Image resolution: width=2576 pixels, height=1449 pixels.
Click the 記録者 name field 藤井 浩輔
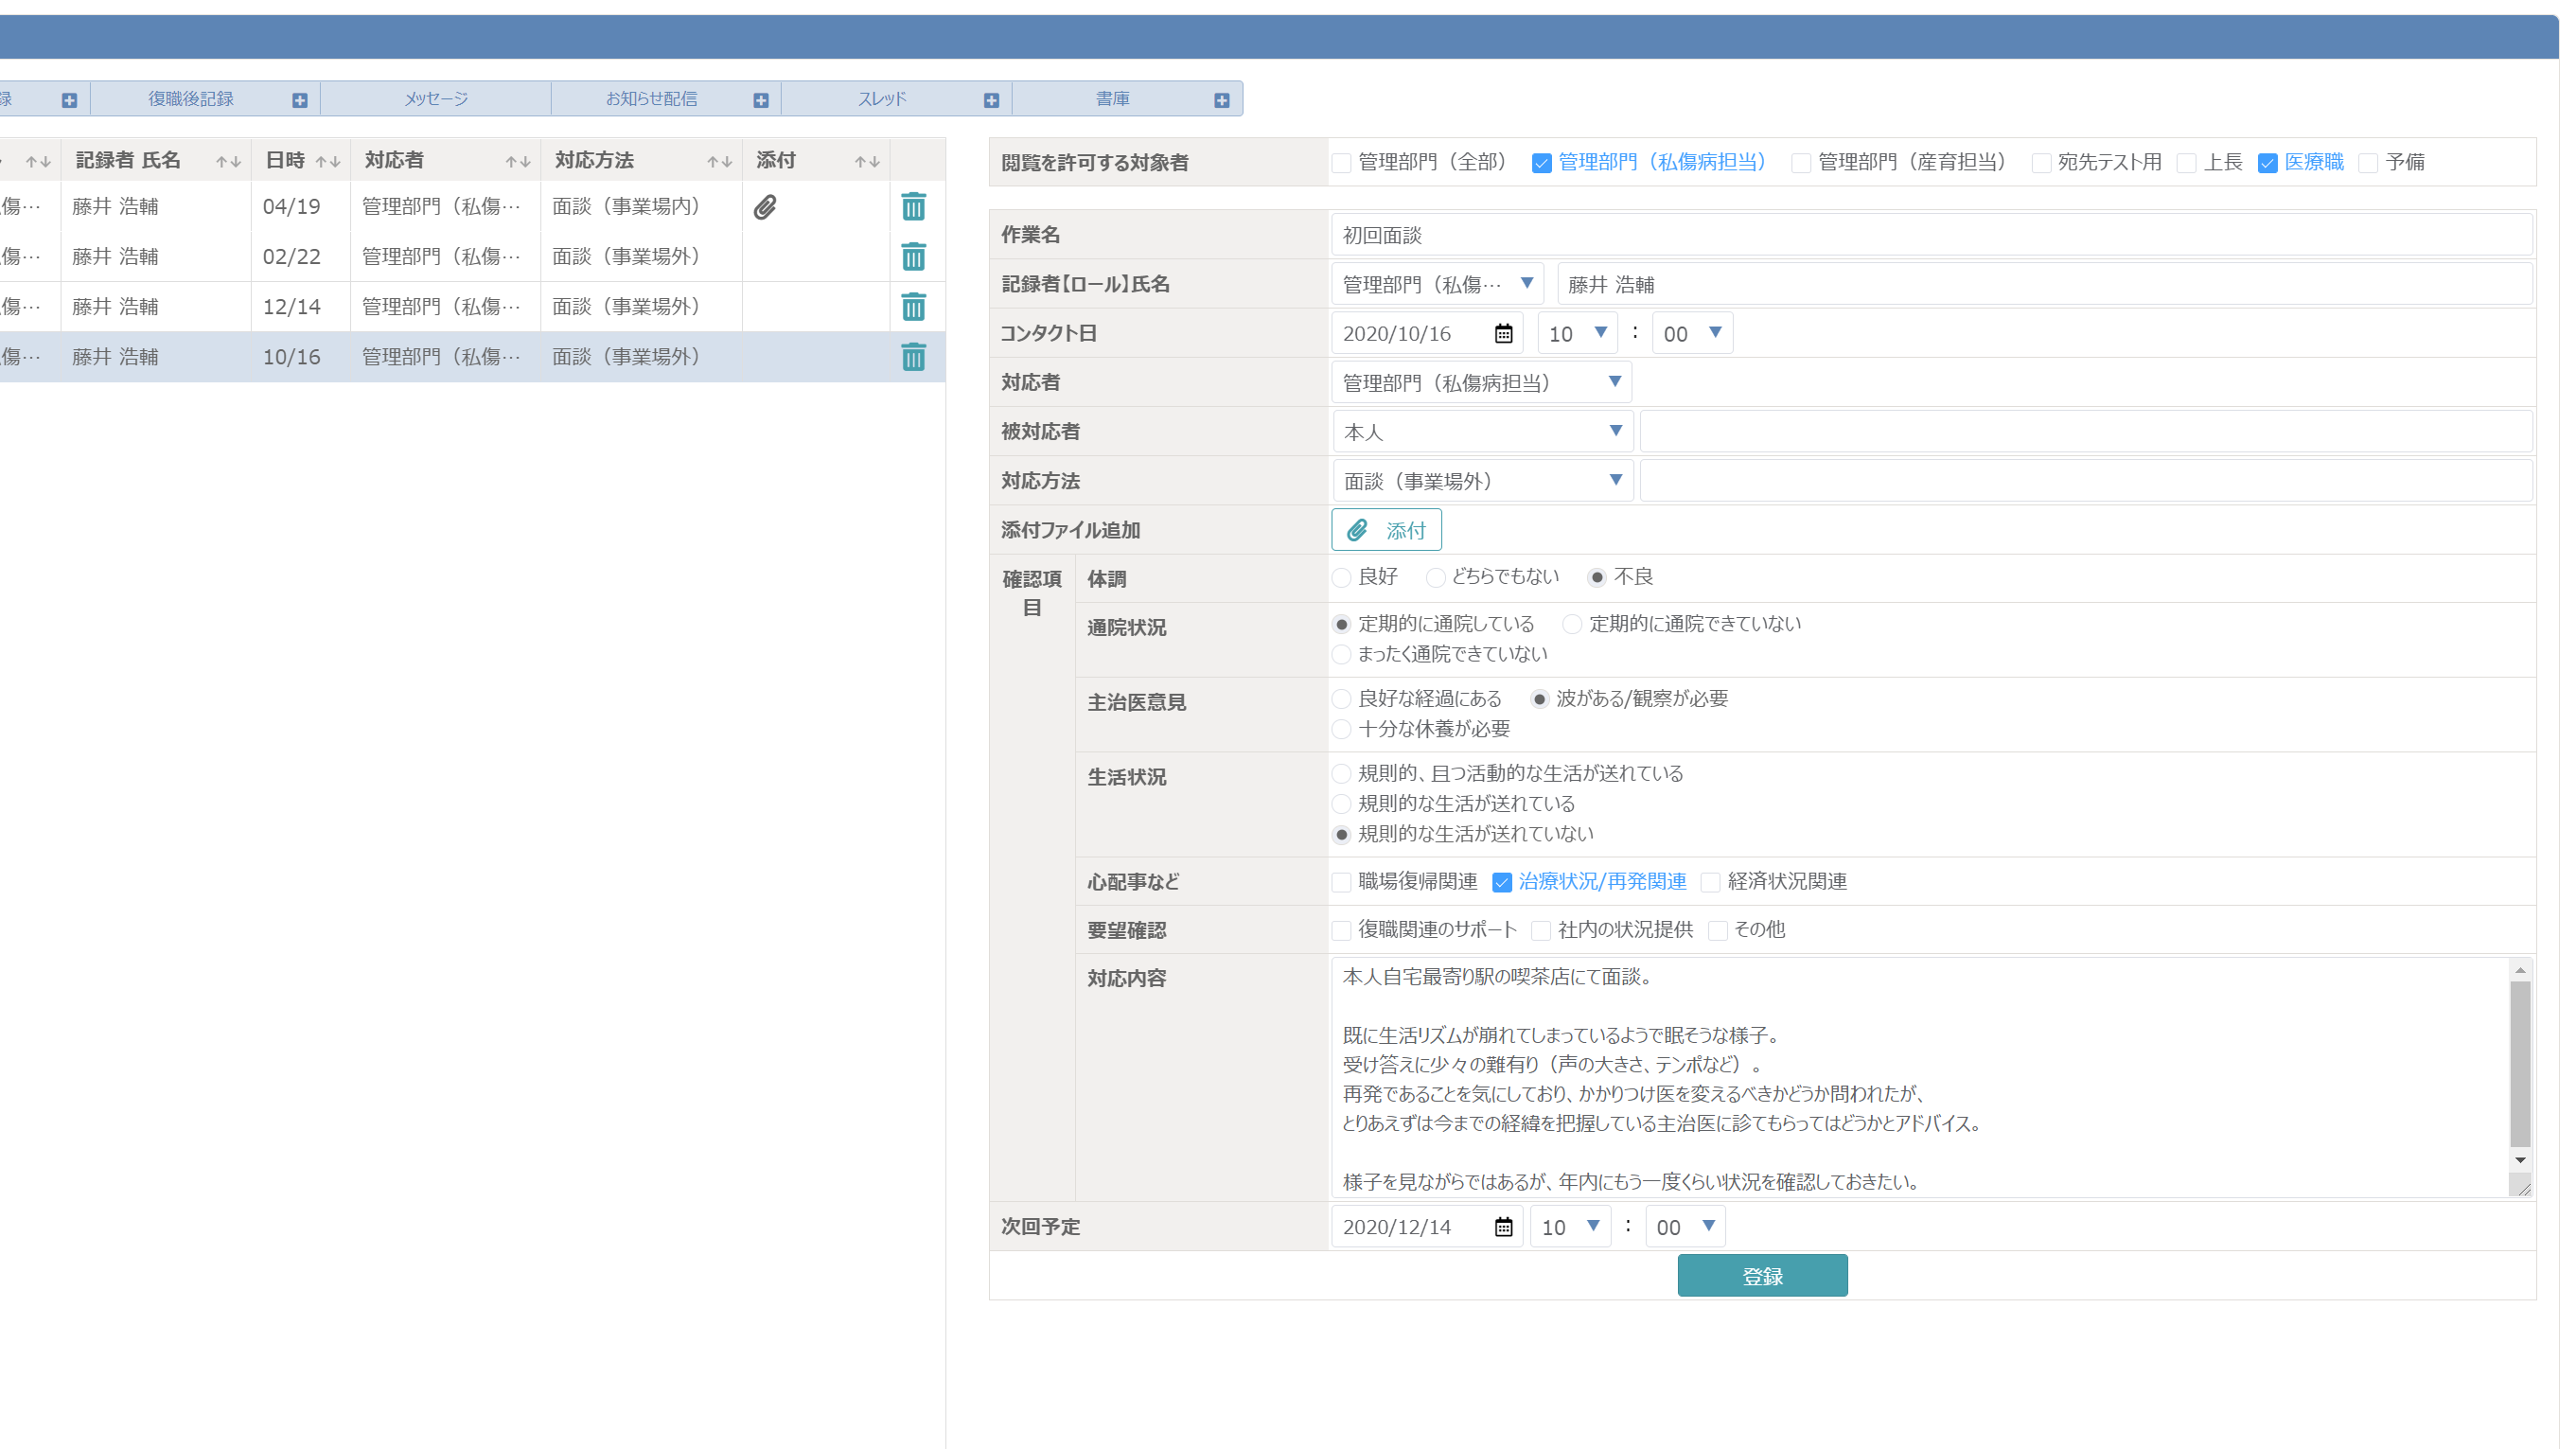(x=2044, y=284)
